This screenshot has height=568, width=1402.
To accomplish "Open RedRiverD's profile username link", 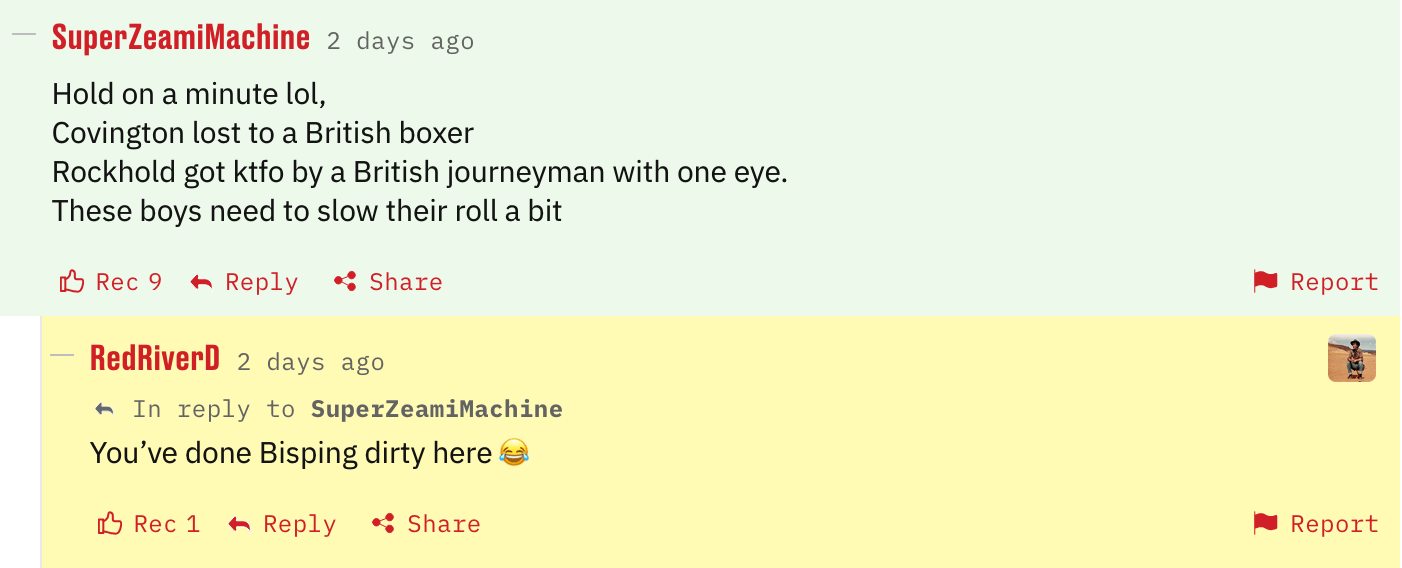I will click(155, 359).
